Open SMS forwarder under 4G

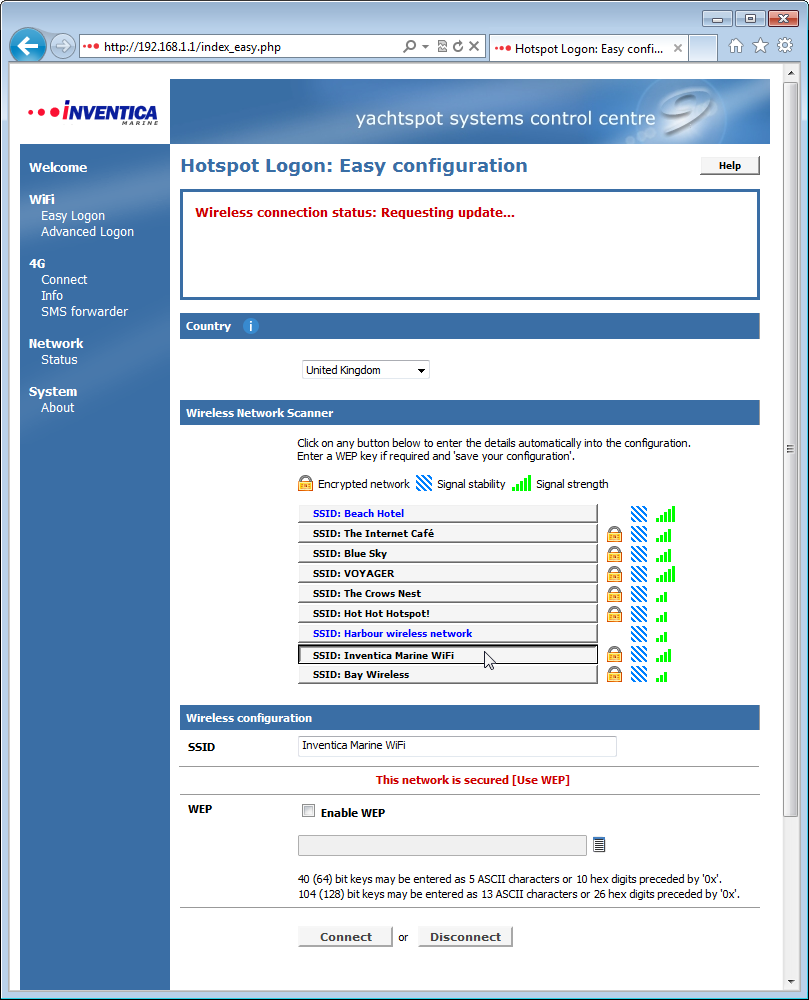pos(84,311)
